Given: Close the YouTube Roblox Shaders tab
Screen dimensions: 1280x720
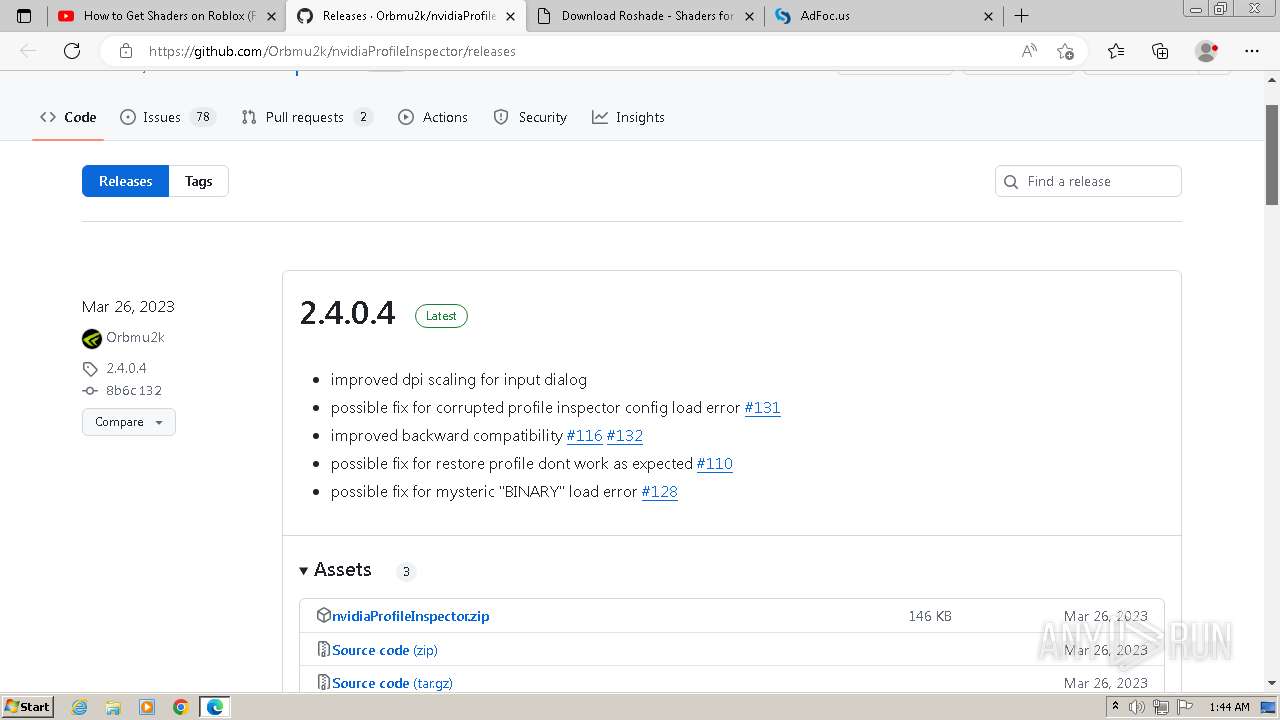Looking at the screenshot, I should pos(271,16).
